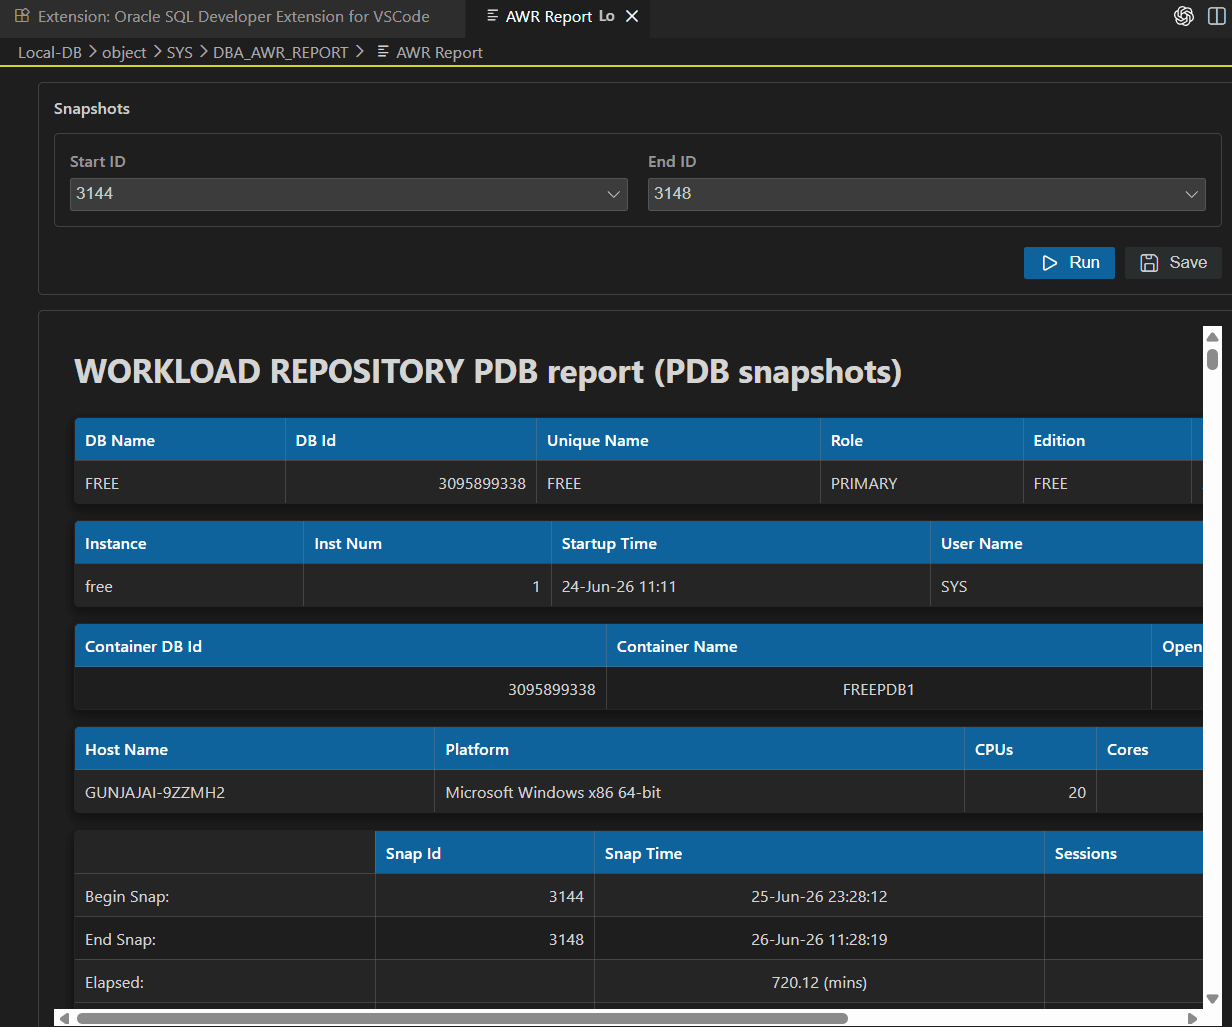Image resolution: width=1232 pixels, height=1027 pixels.
Task: Click the Edition column header
Action: point(1108,440)
